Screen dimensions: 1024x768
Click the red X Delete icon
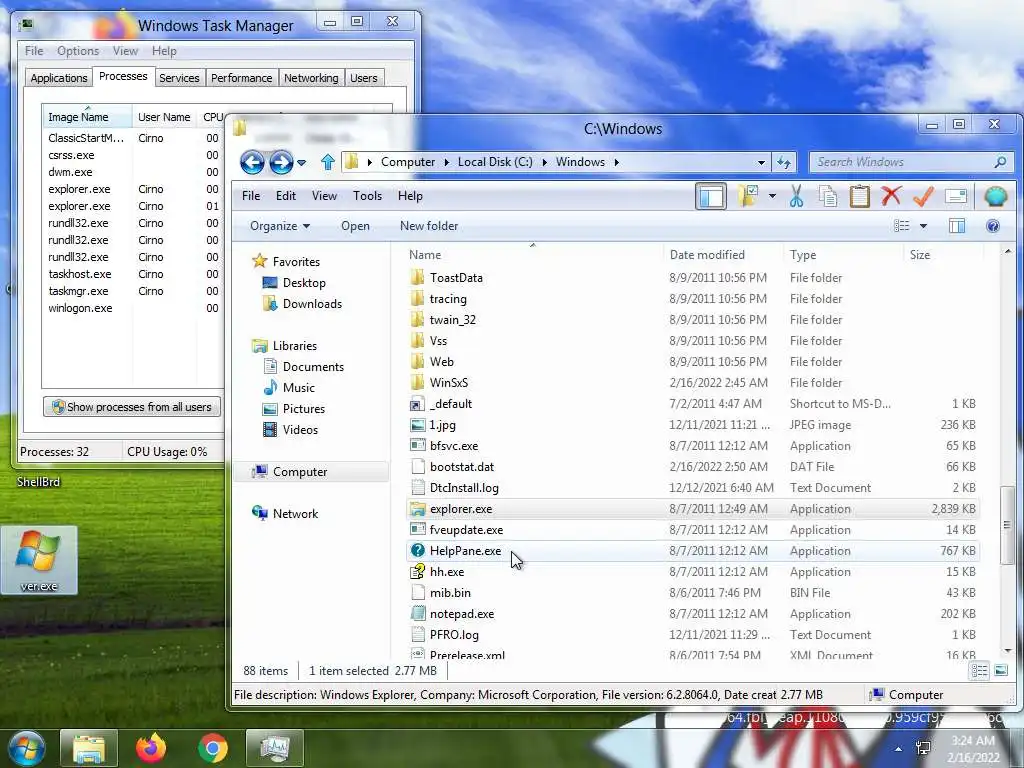pyautogui.click(x=891, y=196)
